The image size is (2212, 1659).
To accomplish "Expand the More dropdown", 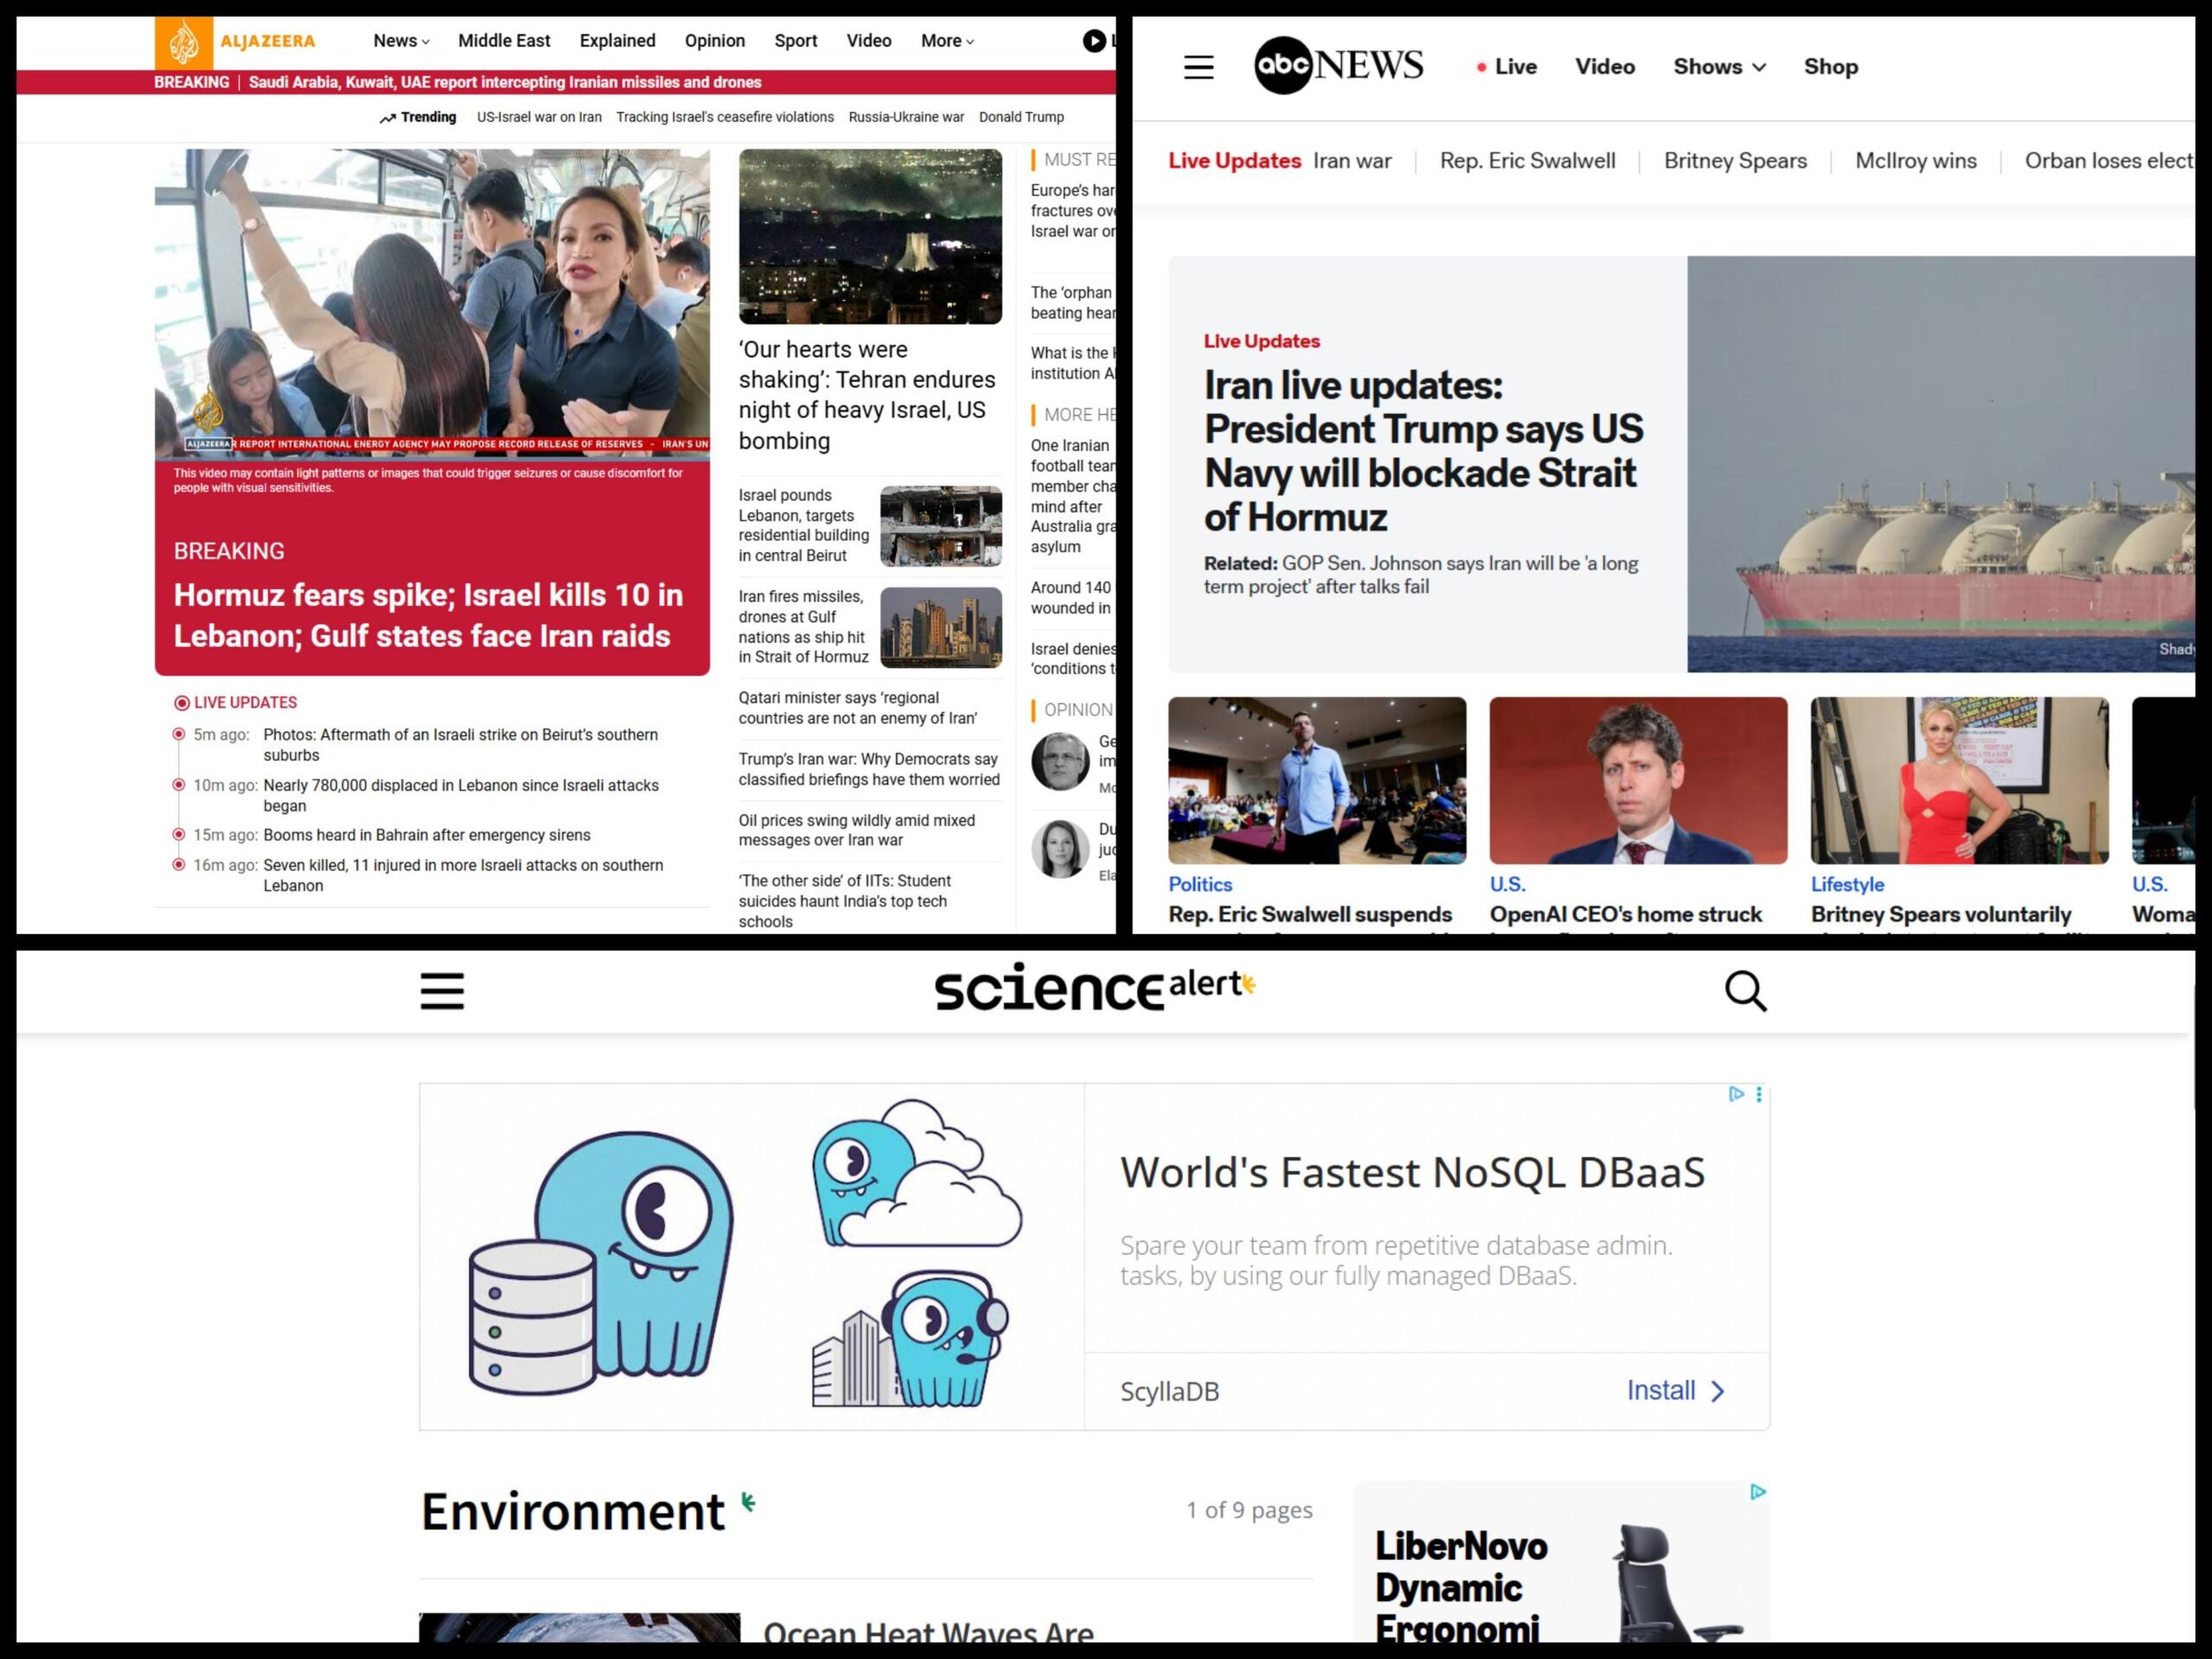I will [x=945, y=40].
